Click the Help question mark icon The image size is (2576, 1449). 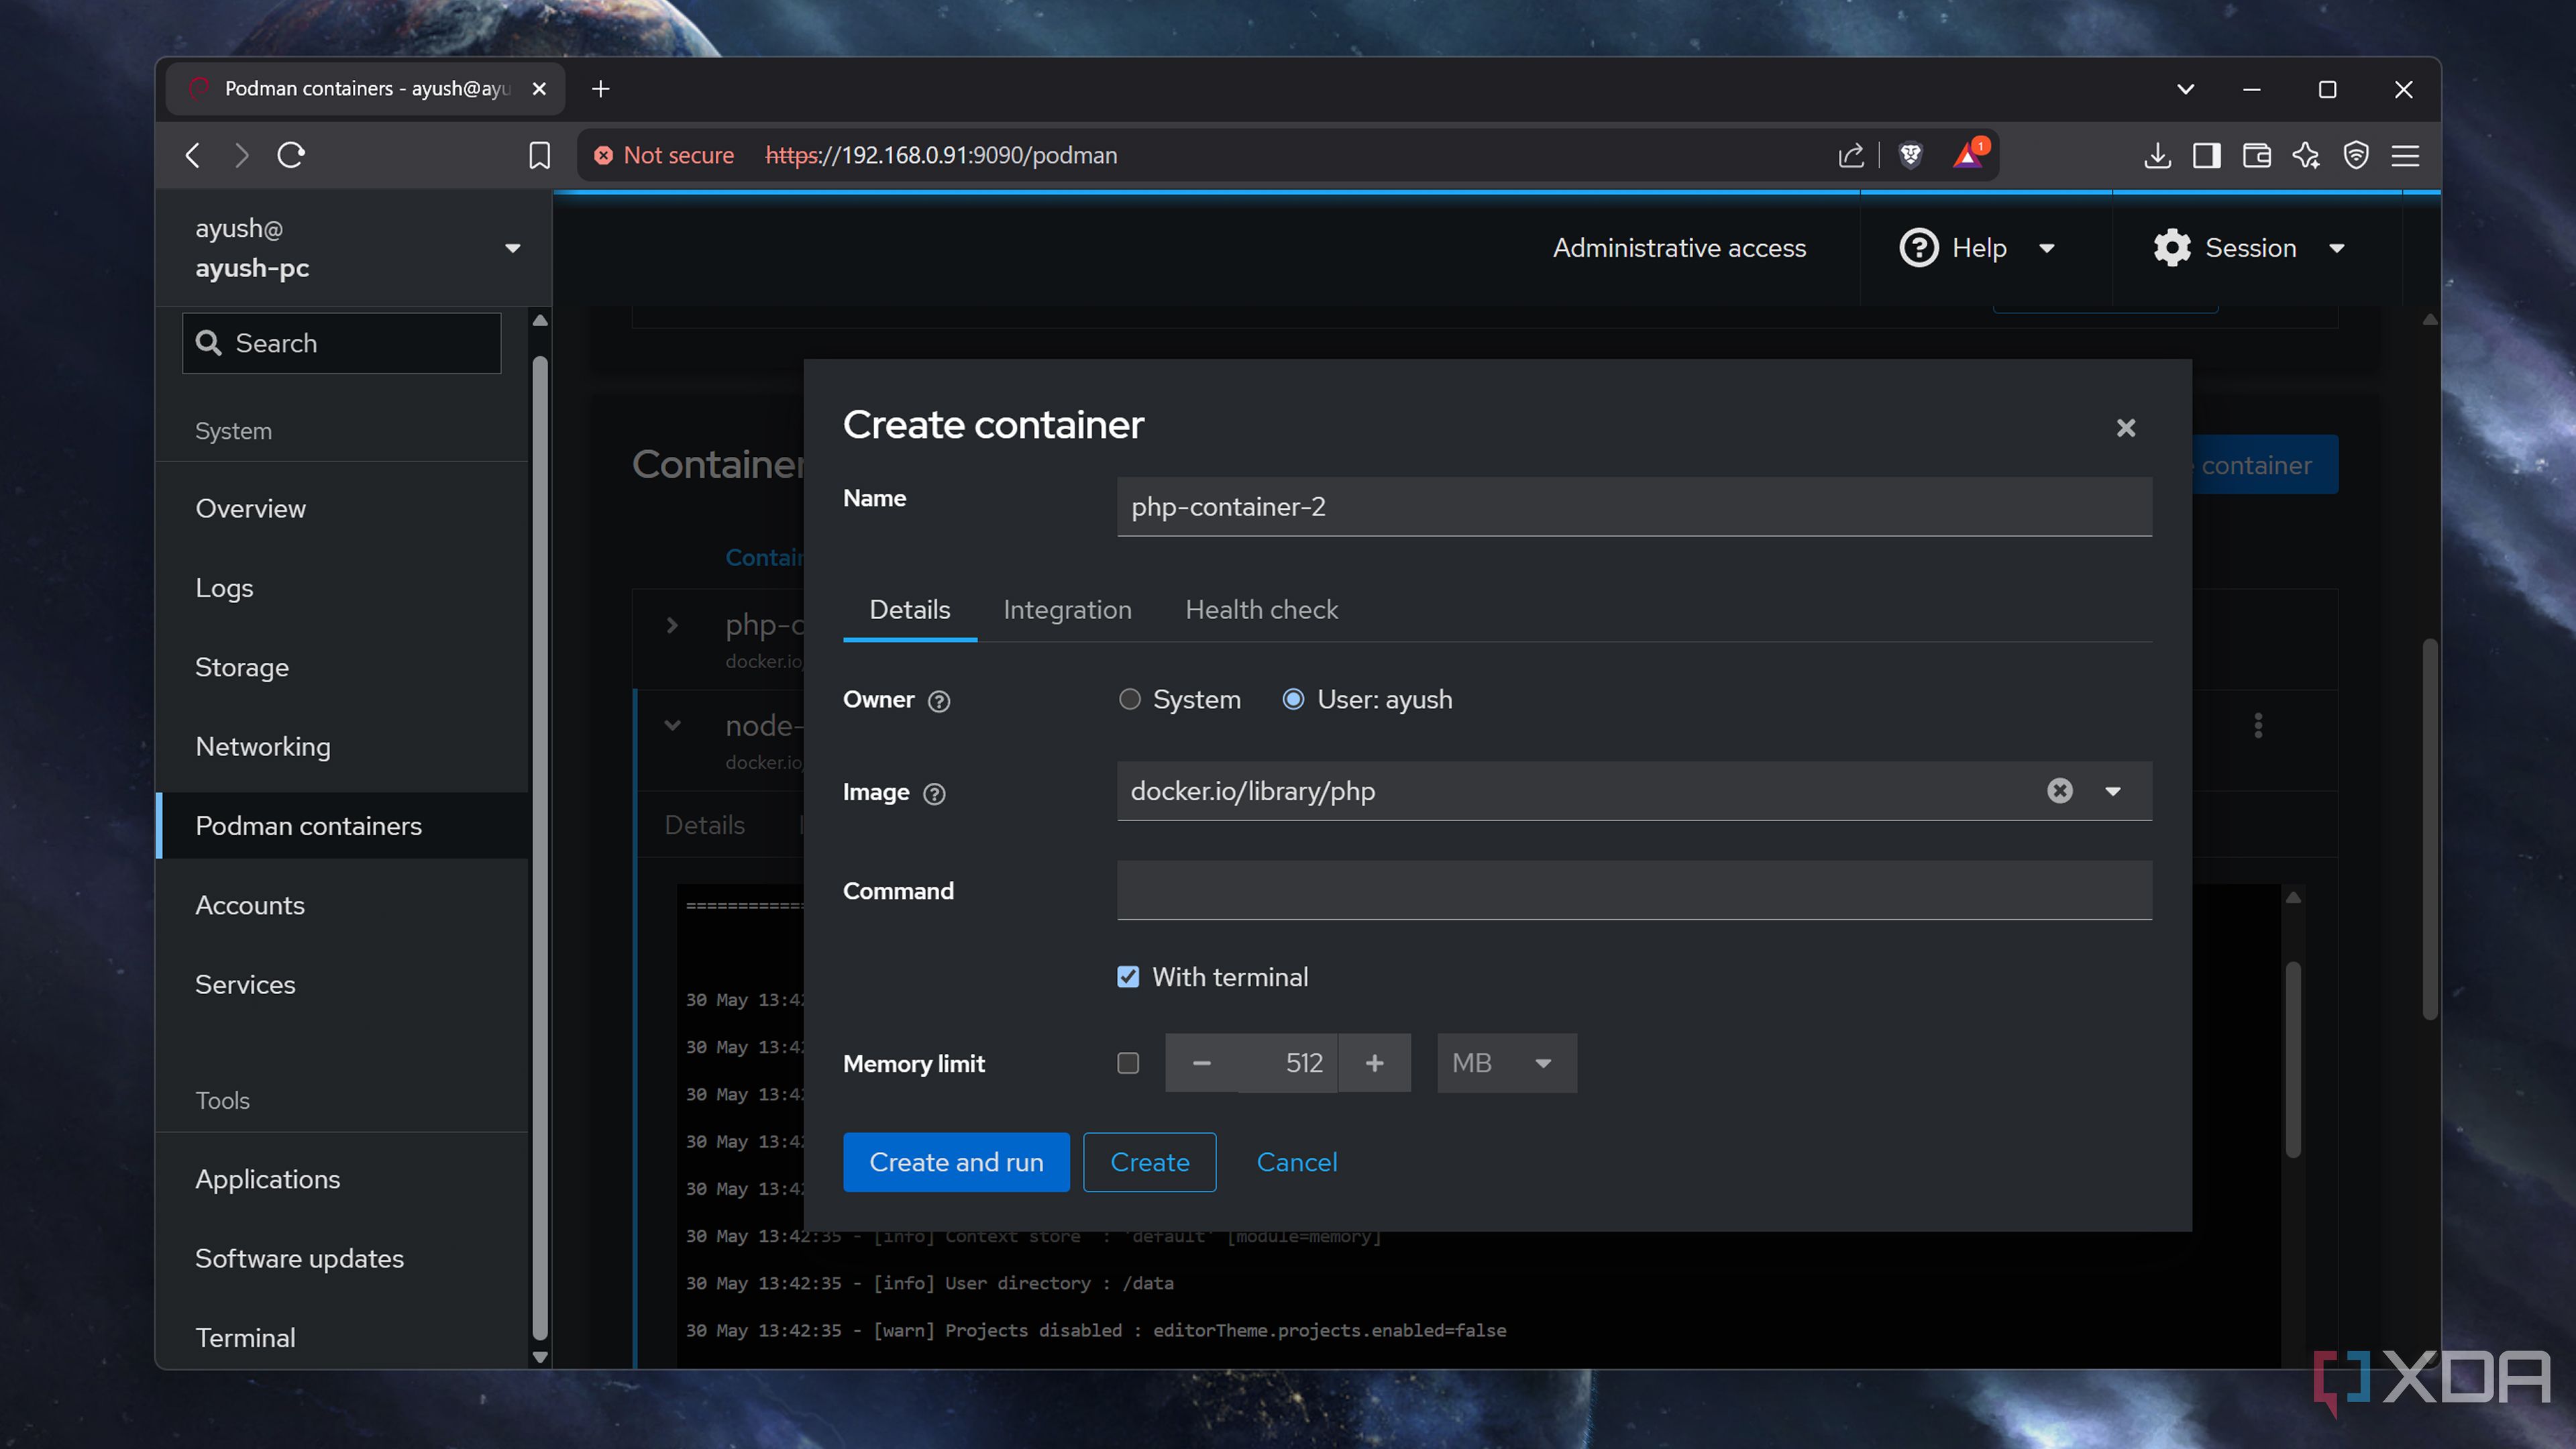[x=1919, y=248]
